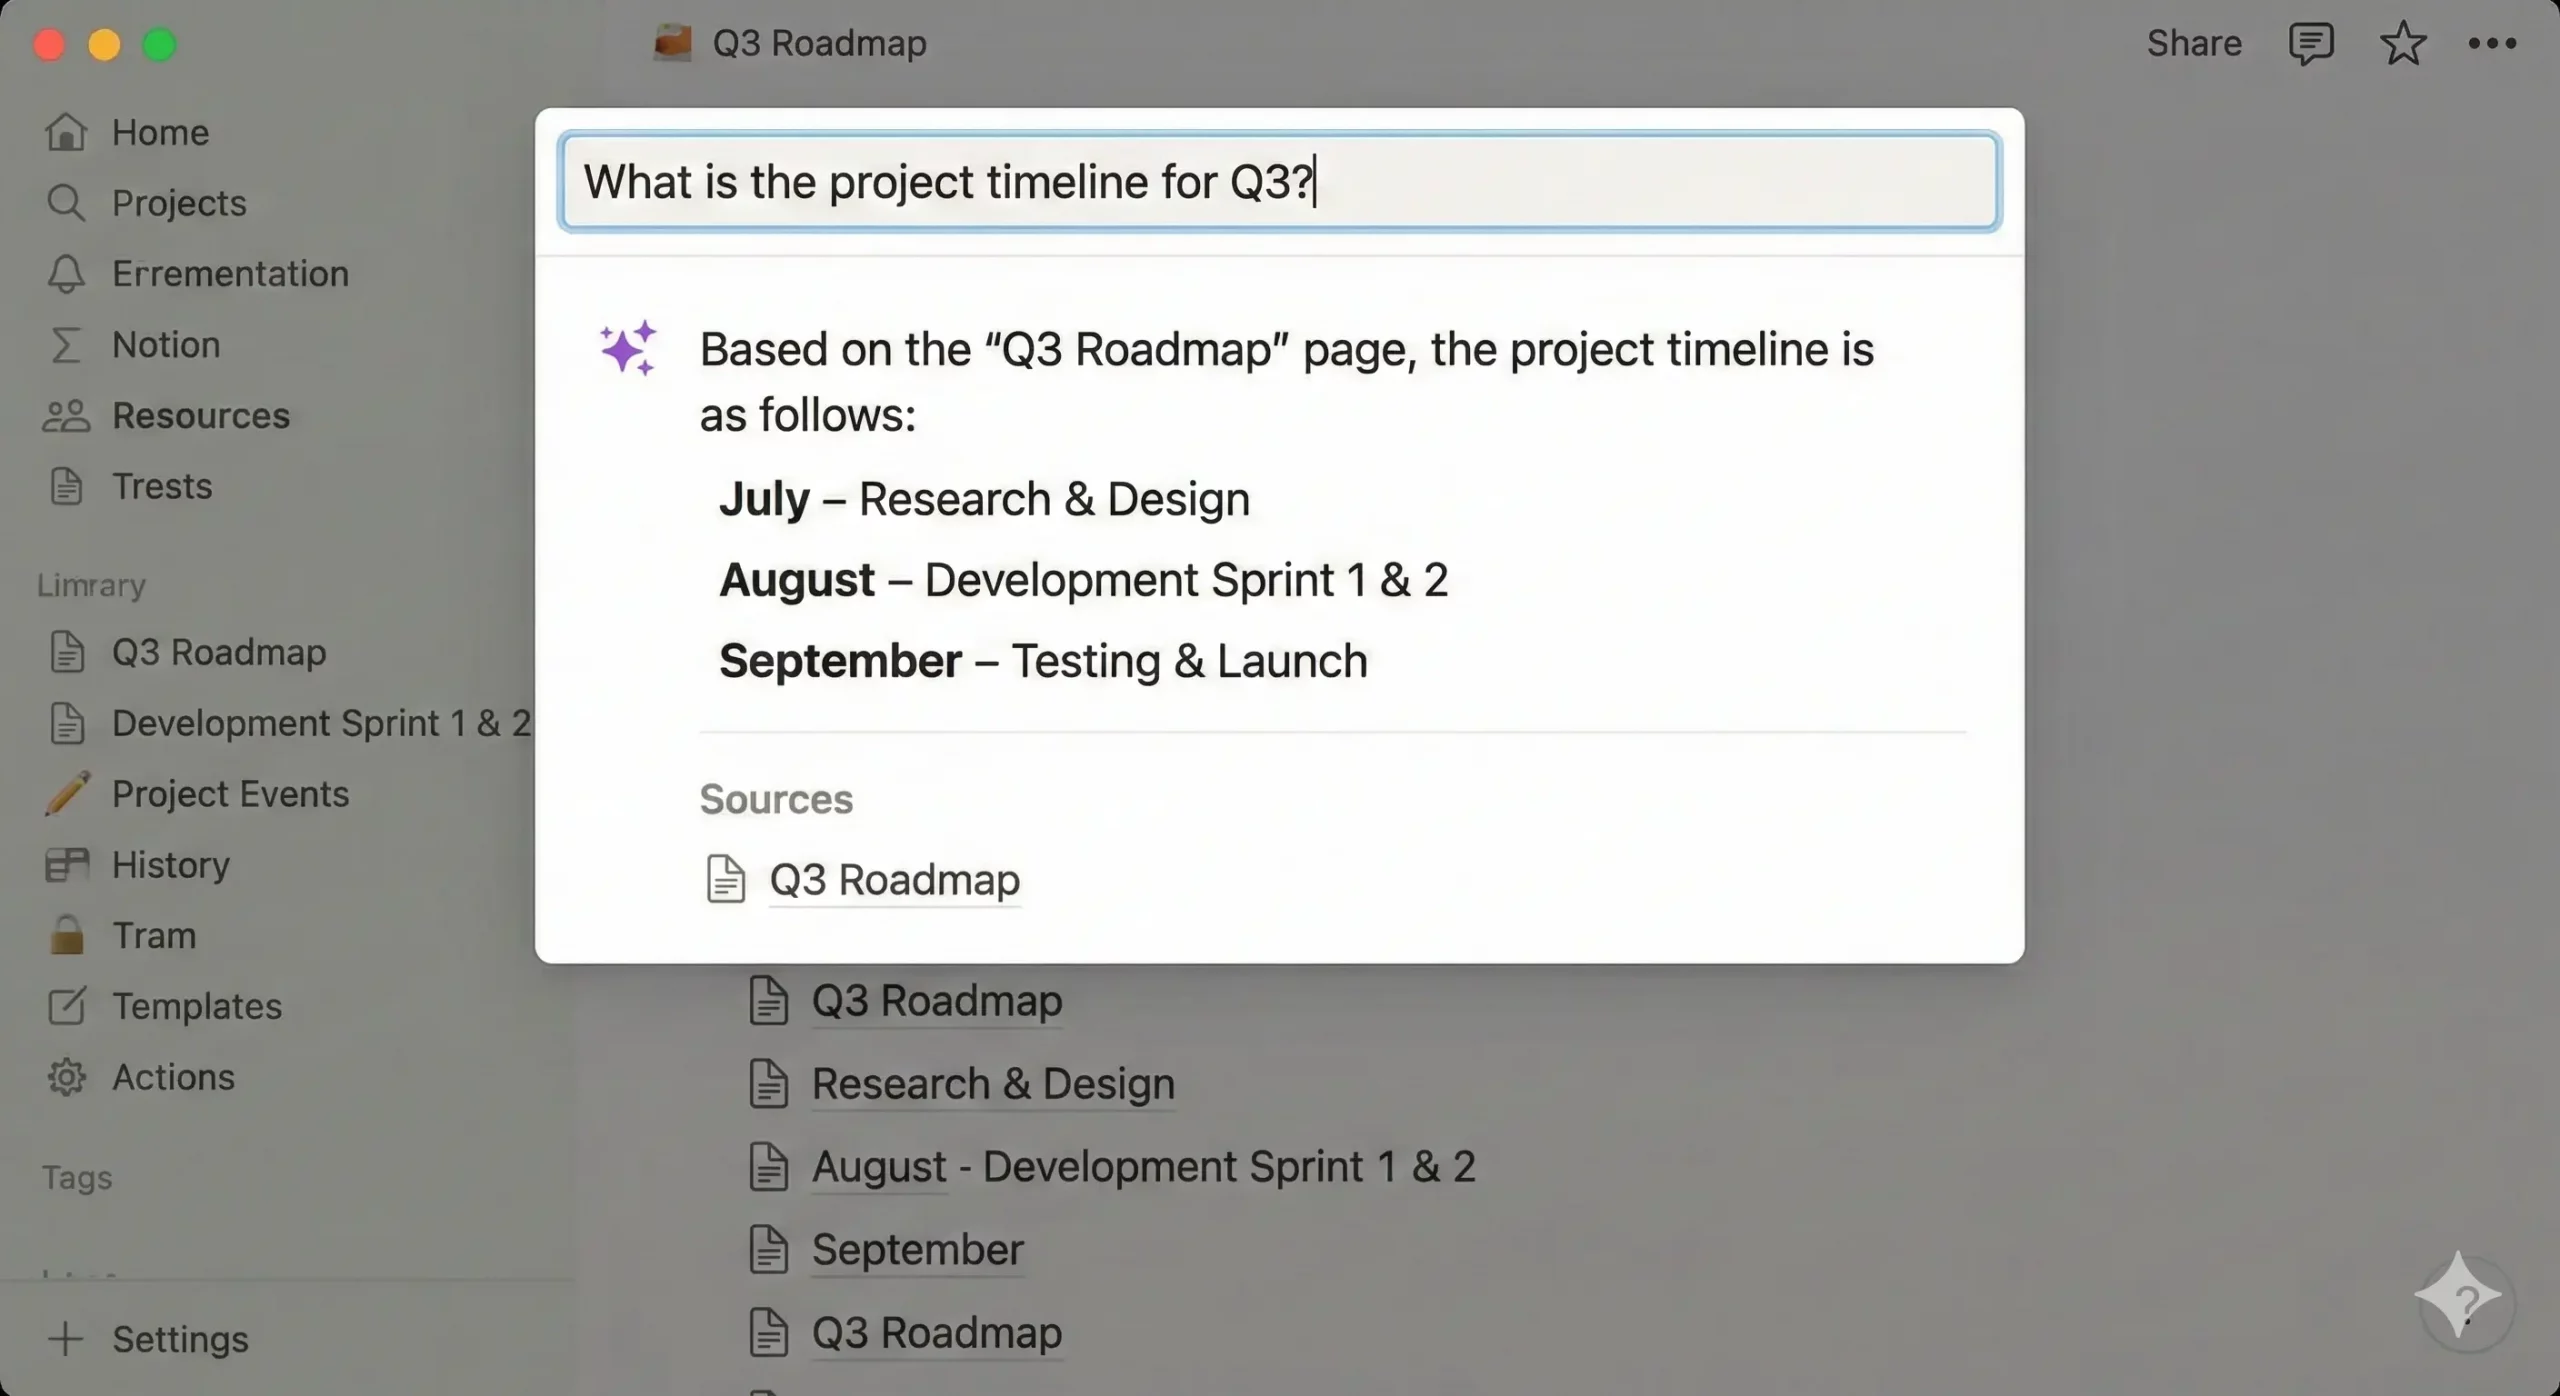Click the AI question input field
Image resolution: width=2560 pixels, height=1396 pixels.
pos(1279,182)
